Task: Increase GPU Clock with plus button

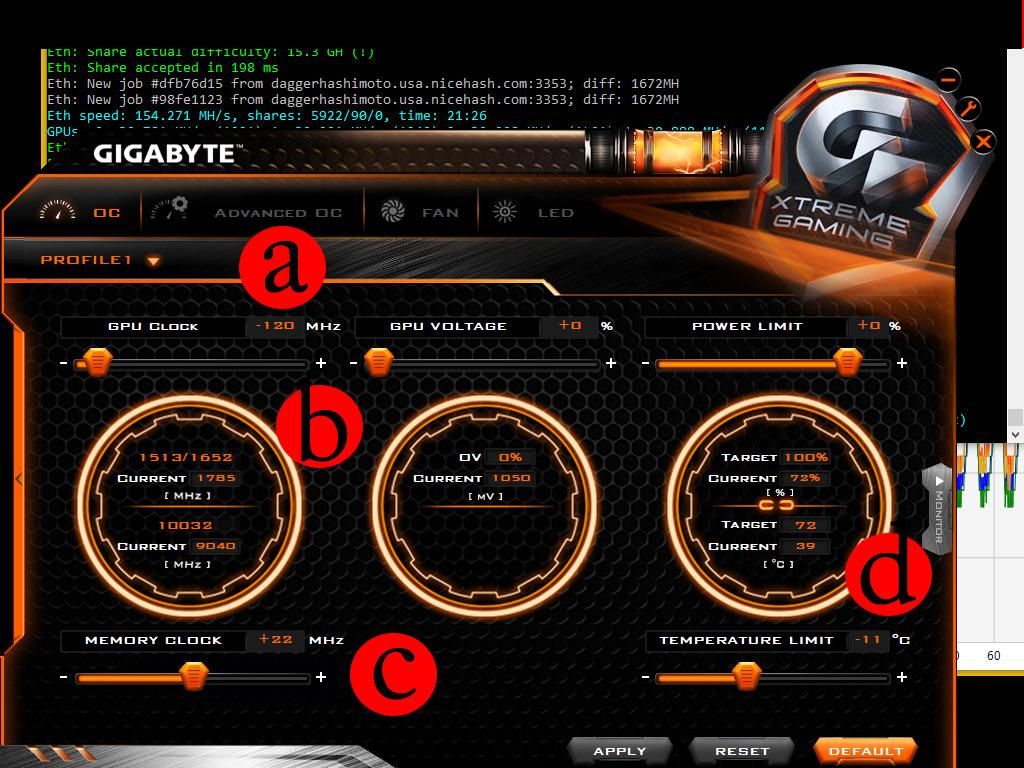Action: (321, 363)
